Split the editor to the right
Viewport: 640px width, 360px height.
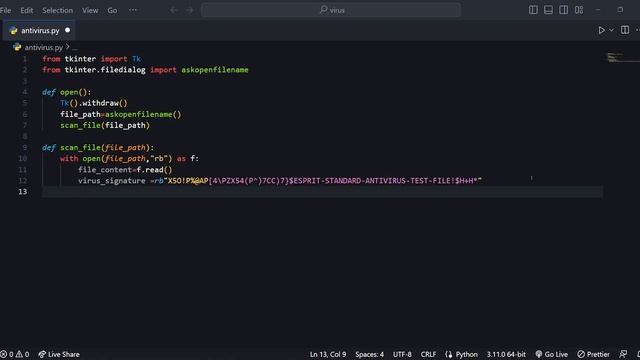(624, 30)
